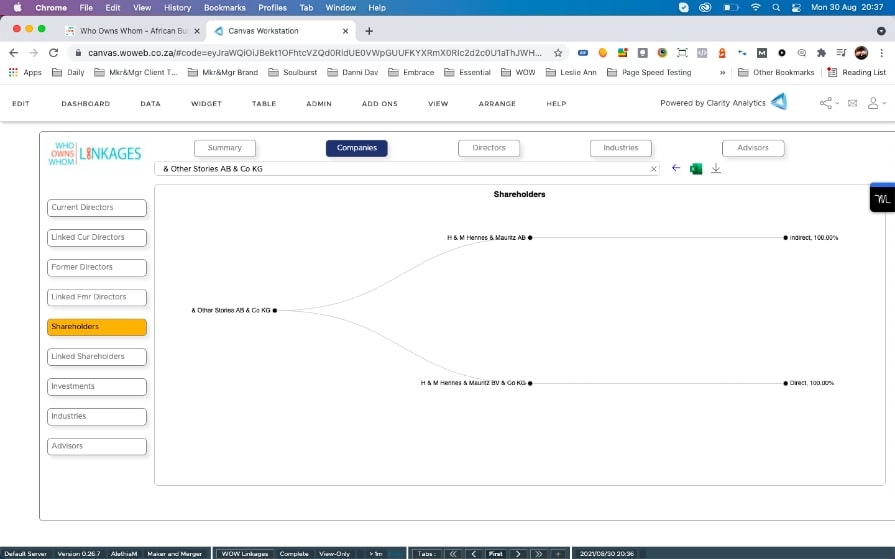Open the DASHBOARD menu

[x=86, y=104]
